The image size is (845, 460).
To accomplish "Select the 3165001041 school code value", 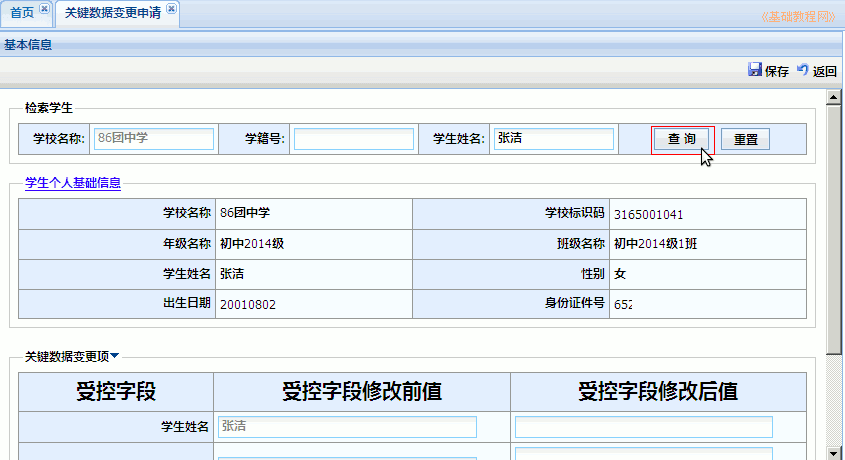I will [648, 214].
